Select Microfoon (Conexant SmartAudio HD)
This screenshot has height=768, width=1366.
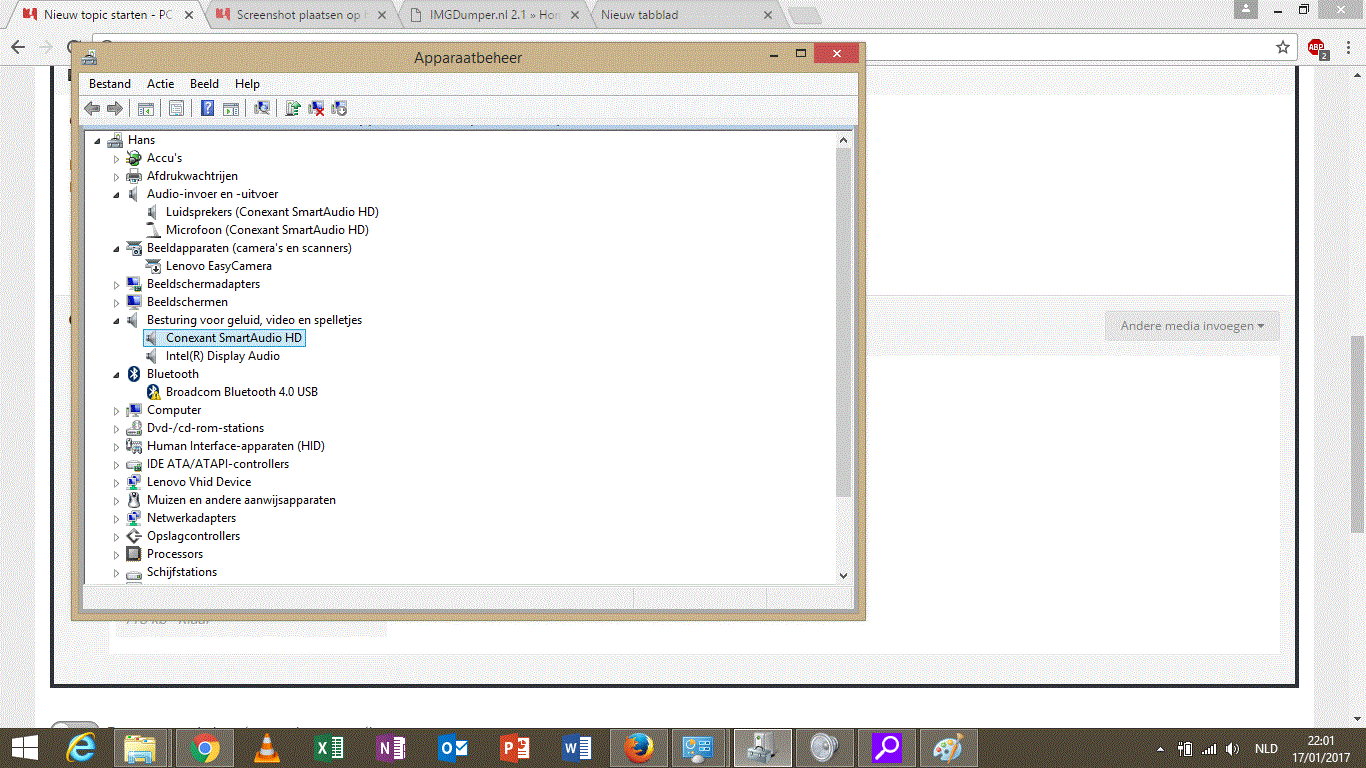267,230
